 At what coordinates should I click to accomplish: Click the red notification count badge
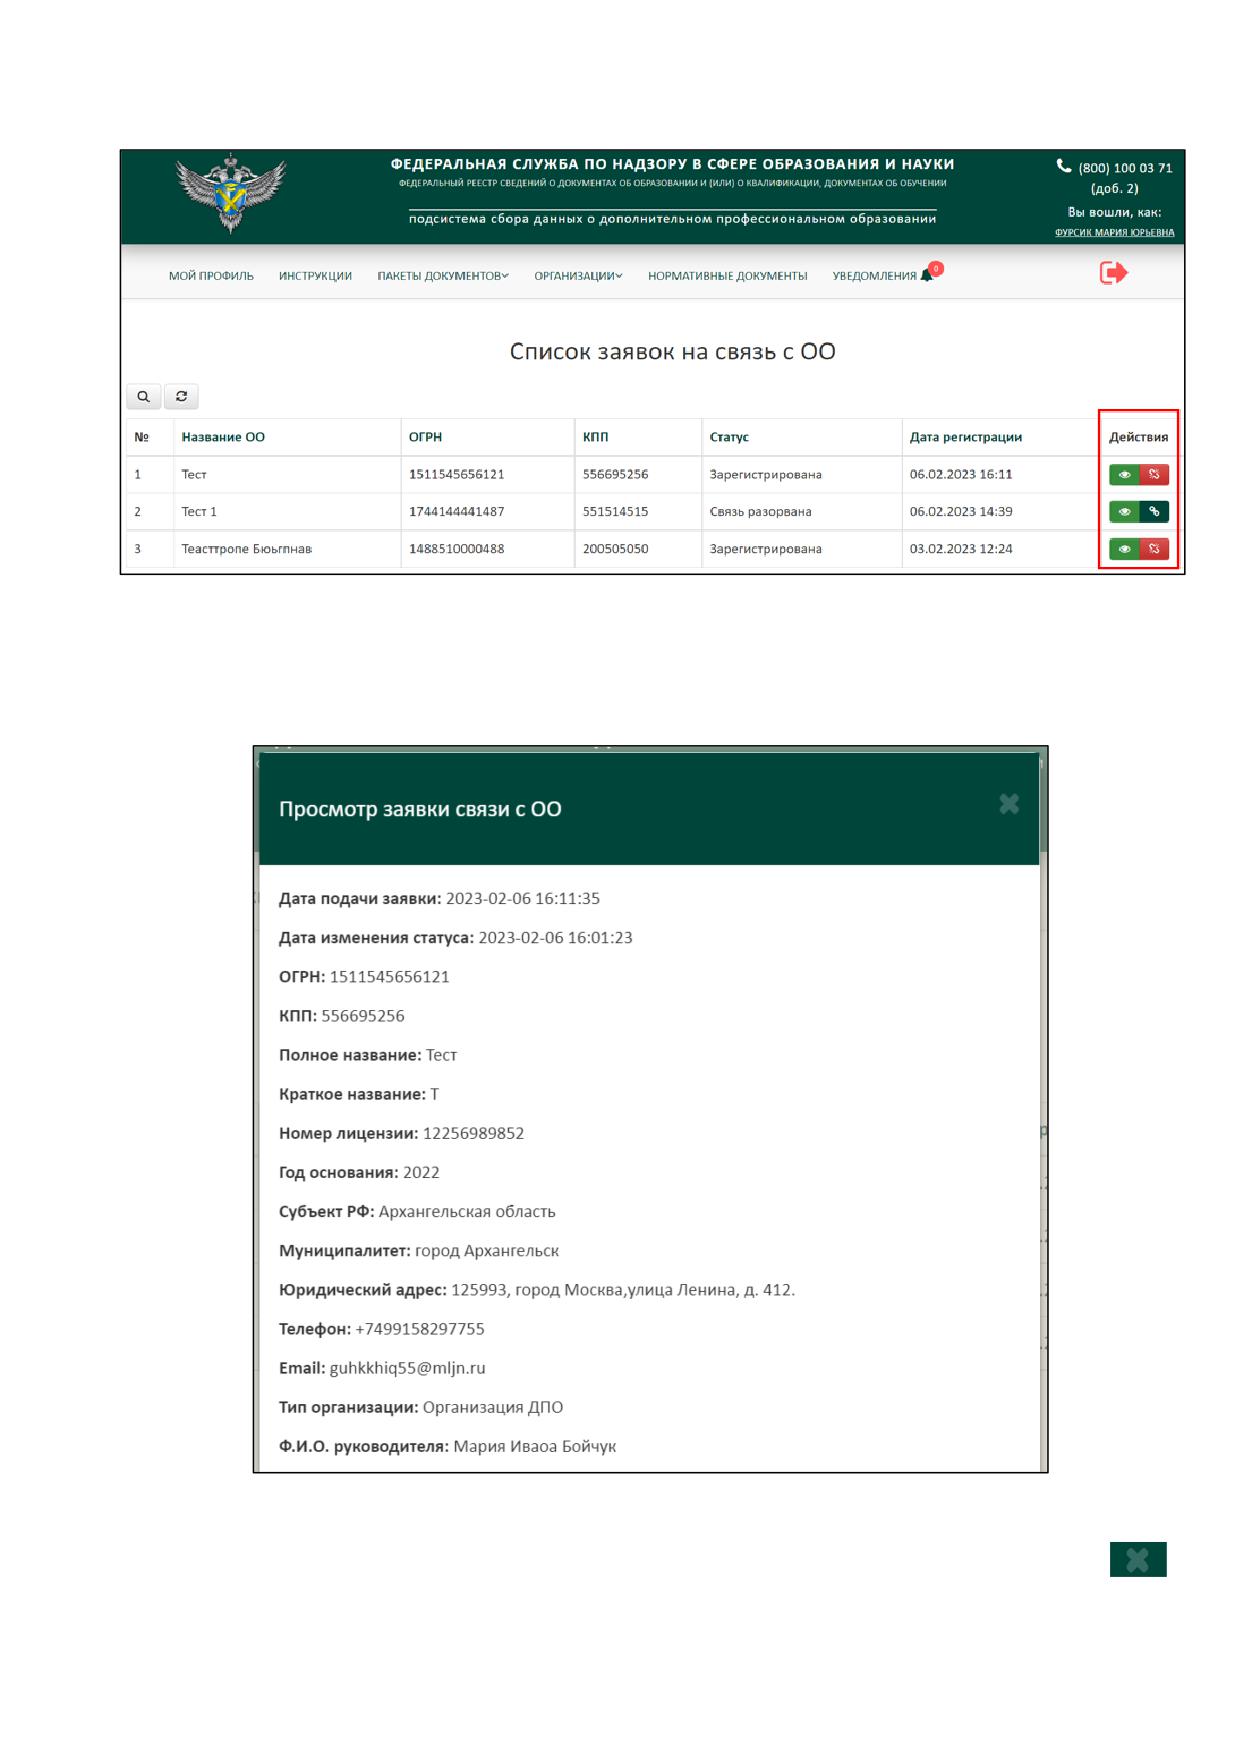[936, 268]
